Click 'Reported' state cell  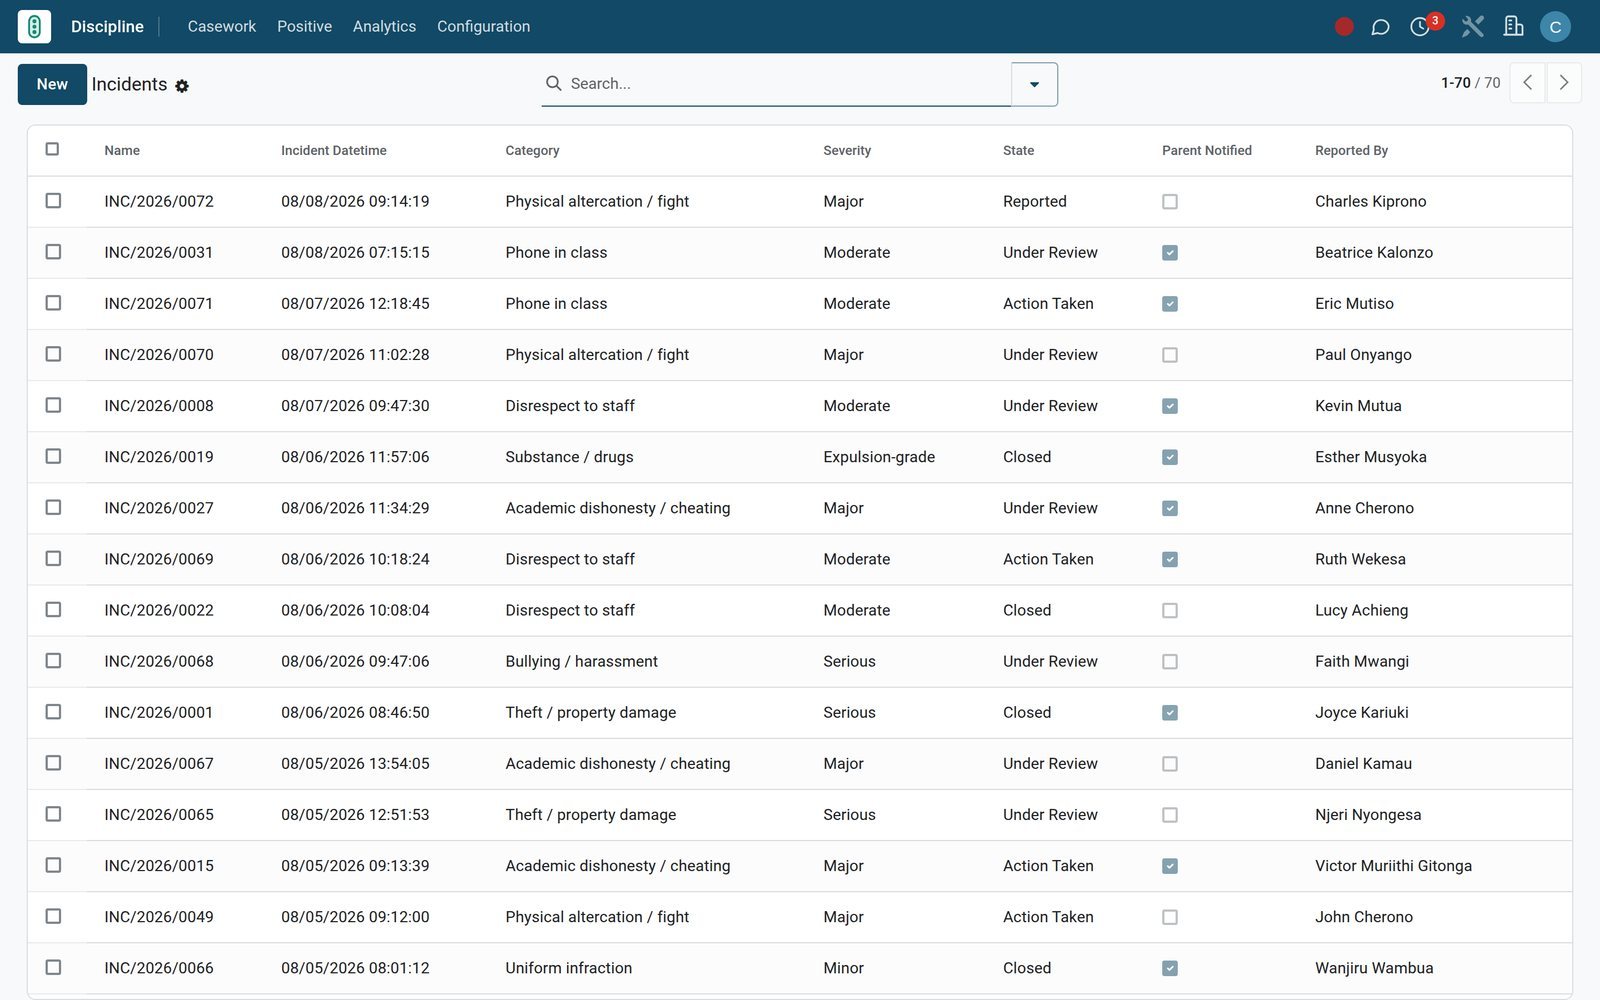coord(1034,202)
